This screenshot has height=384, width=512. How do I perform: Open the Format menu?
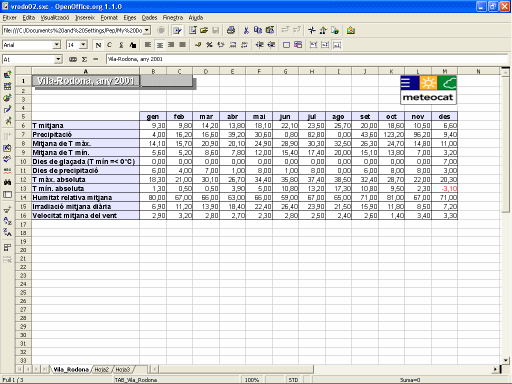pos(109,18)
